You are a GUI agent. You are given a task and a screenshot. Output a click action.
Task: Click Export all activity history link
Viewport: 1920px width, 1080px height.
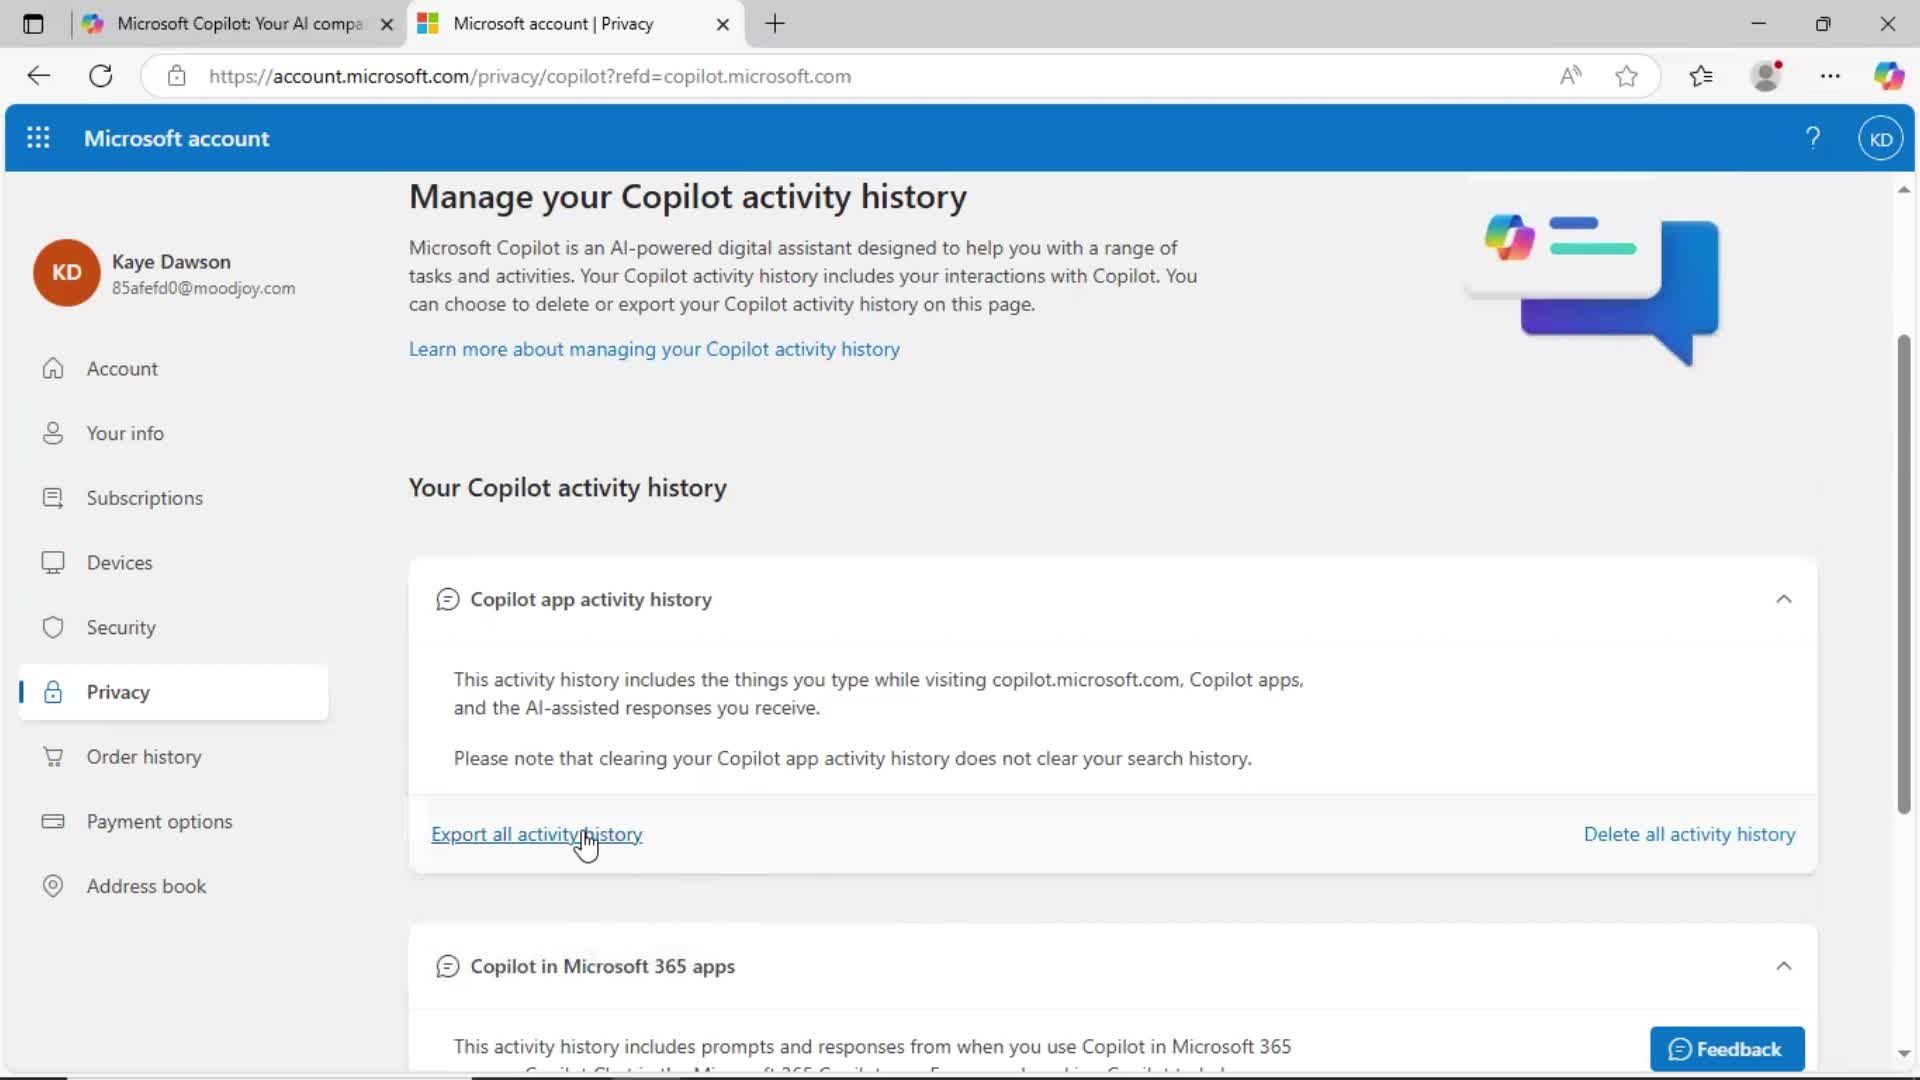point(536,834)
